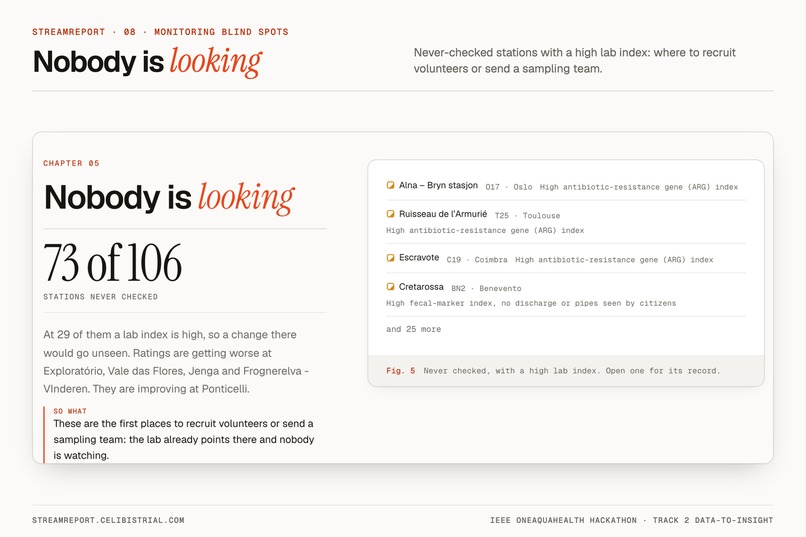806x537 pixels.
Task: Open the Alna – Bryn stasjon station record
Action: 566,186
